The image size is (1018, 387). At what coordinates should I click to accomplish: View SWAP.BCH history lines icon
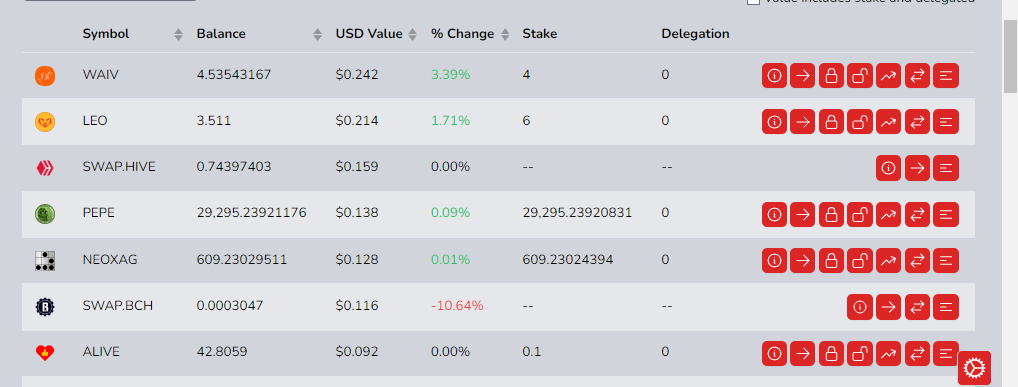point(946,307)
